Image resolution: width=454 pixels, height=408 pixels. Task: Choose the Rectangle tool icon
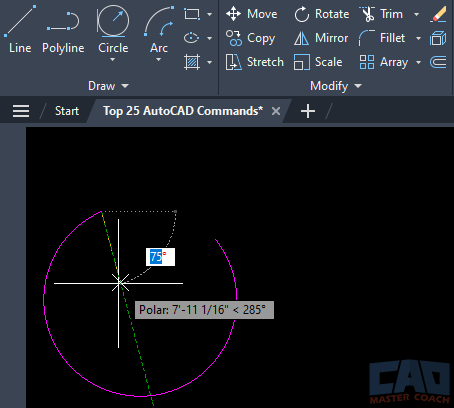pos(192,14)
